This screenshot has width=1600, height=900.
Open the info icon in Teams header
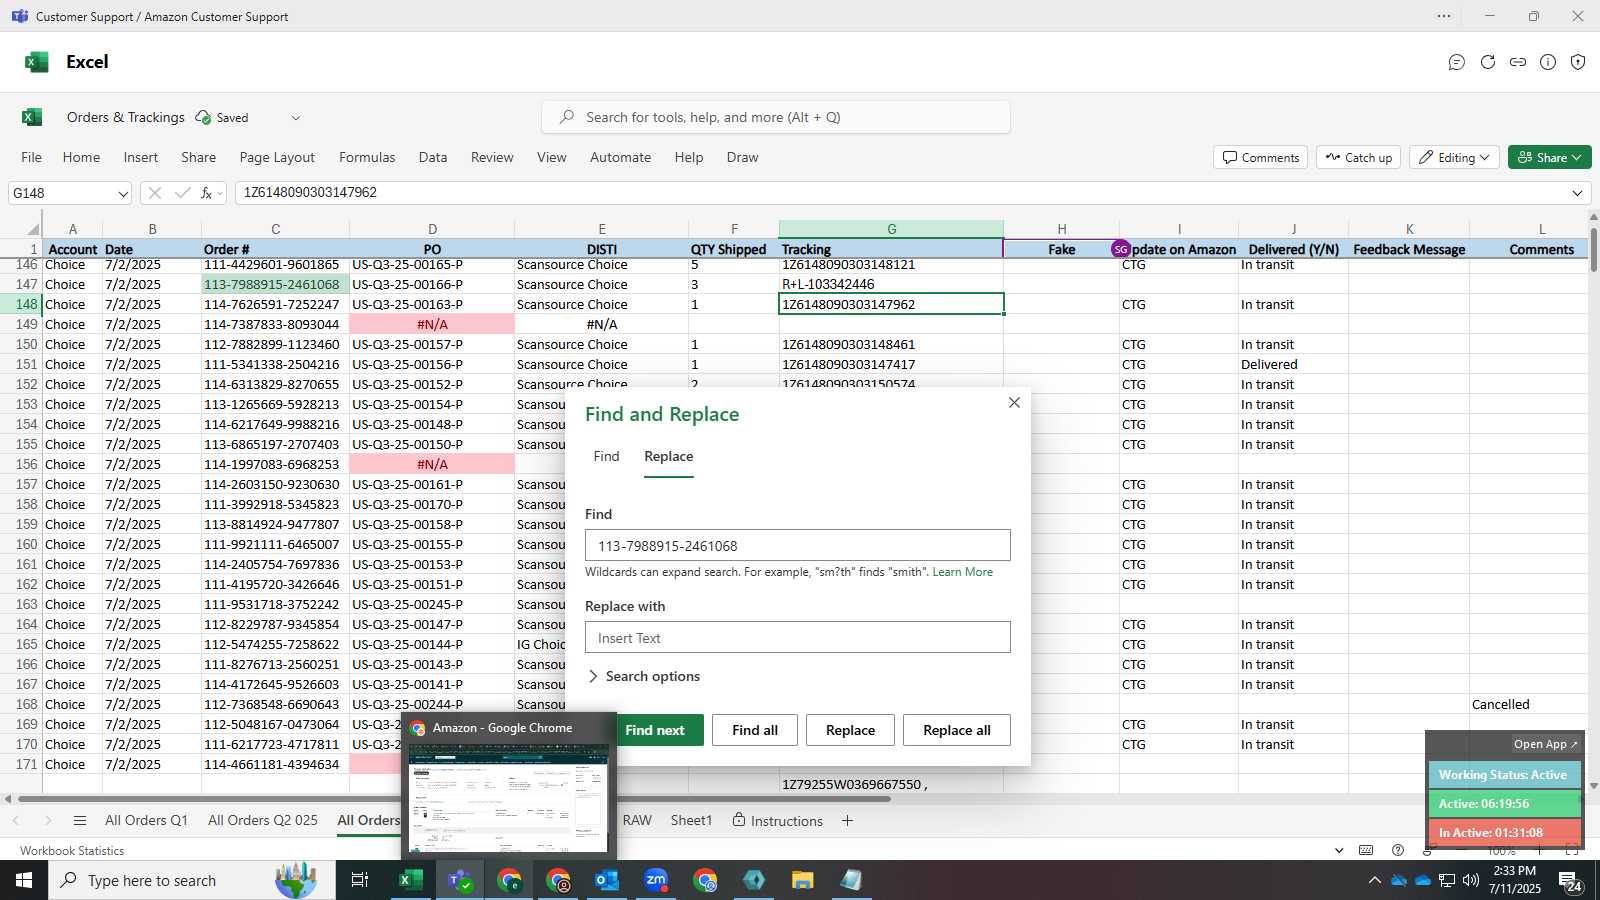click(x=1548, y=62)
